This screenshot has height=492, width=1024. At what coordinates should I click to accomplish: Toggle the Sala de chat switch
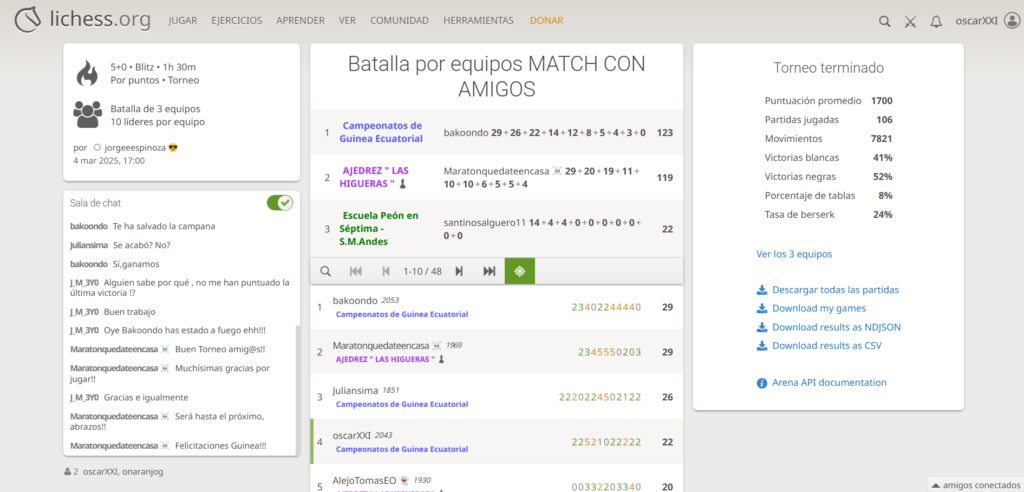(280, 203)
